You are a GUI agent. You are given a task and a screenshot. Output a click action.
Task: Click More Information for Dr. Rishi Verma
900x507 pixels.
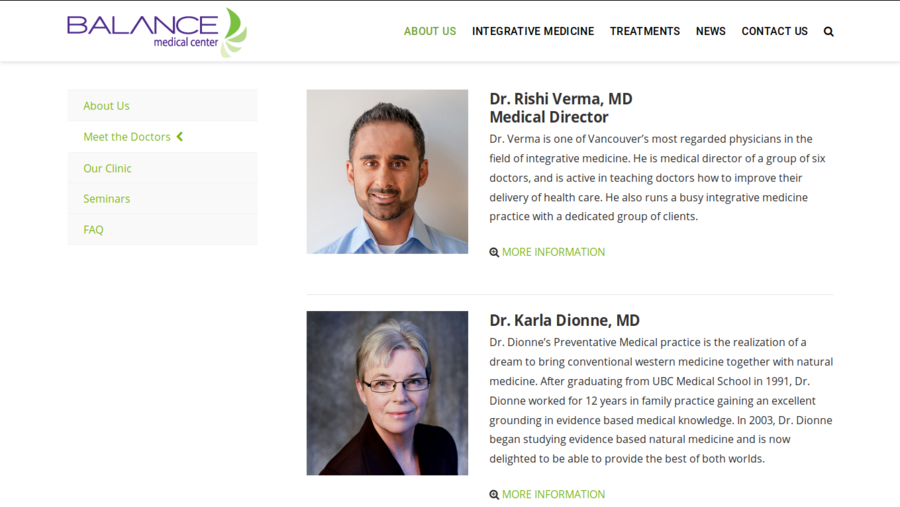[x=553, y=252]
